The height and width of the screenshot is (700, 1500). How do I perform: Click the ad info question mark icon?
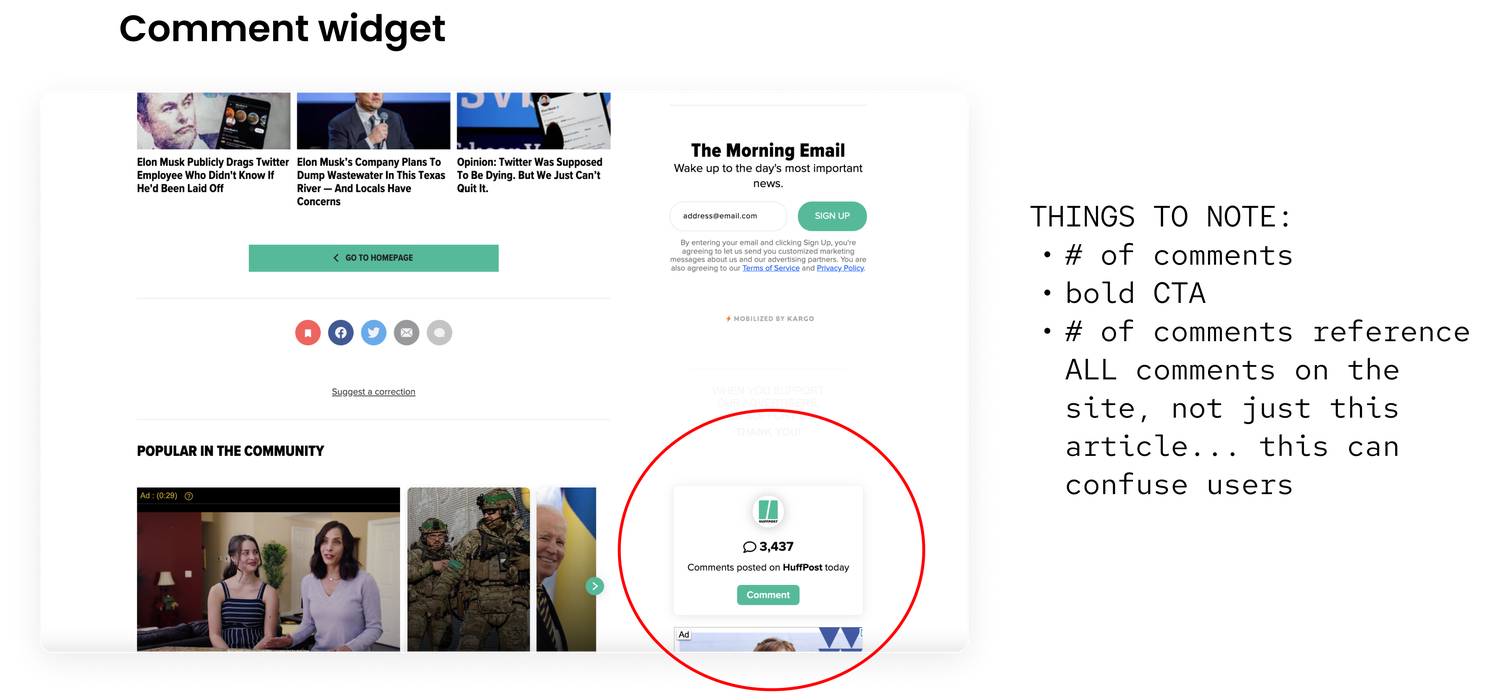coord(189,496)
